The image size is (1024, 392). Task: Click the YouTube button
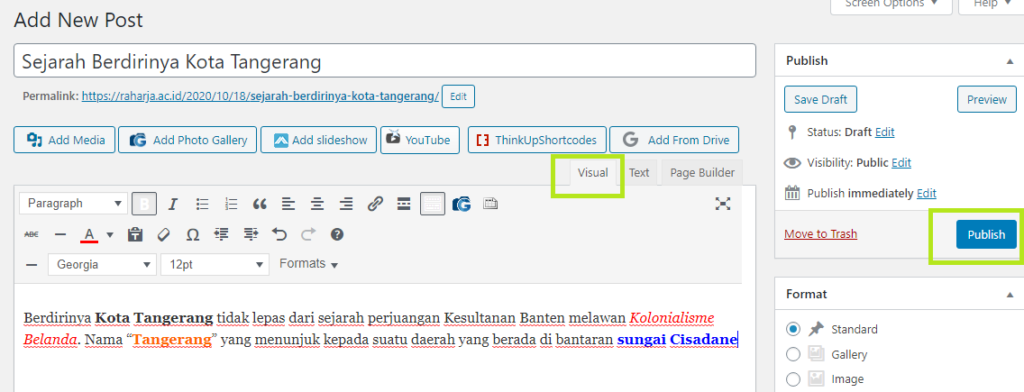[x=420, y=140]
